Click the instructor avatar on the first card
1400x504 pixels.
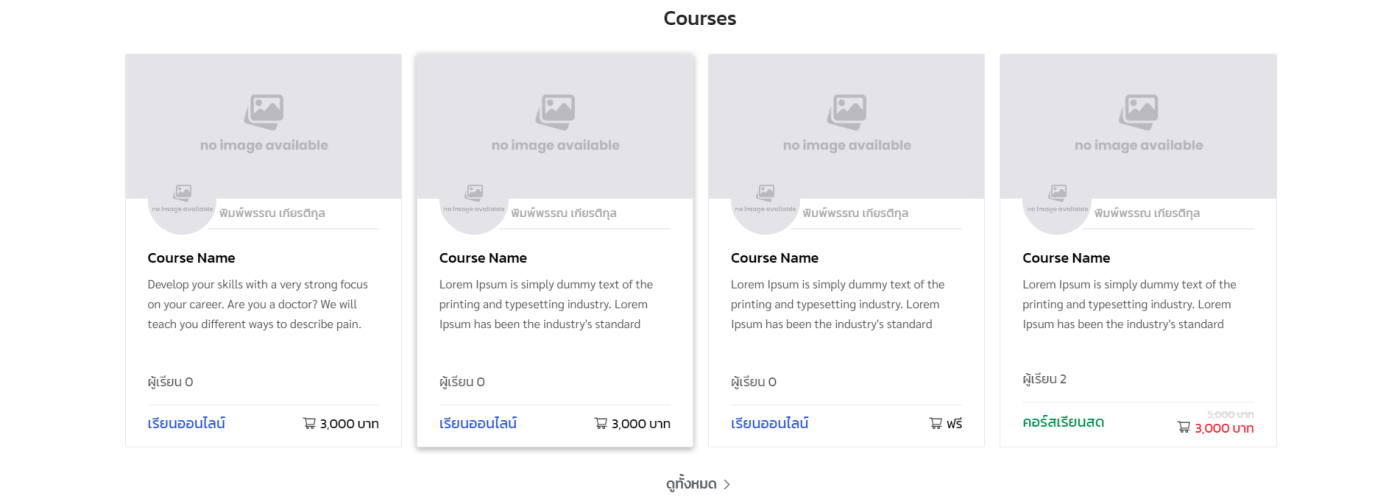pos(181,200)
